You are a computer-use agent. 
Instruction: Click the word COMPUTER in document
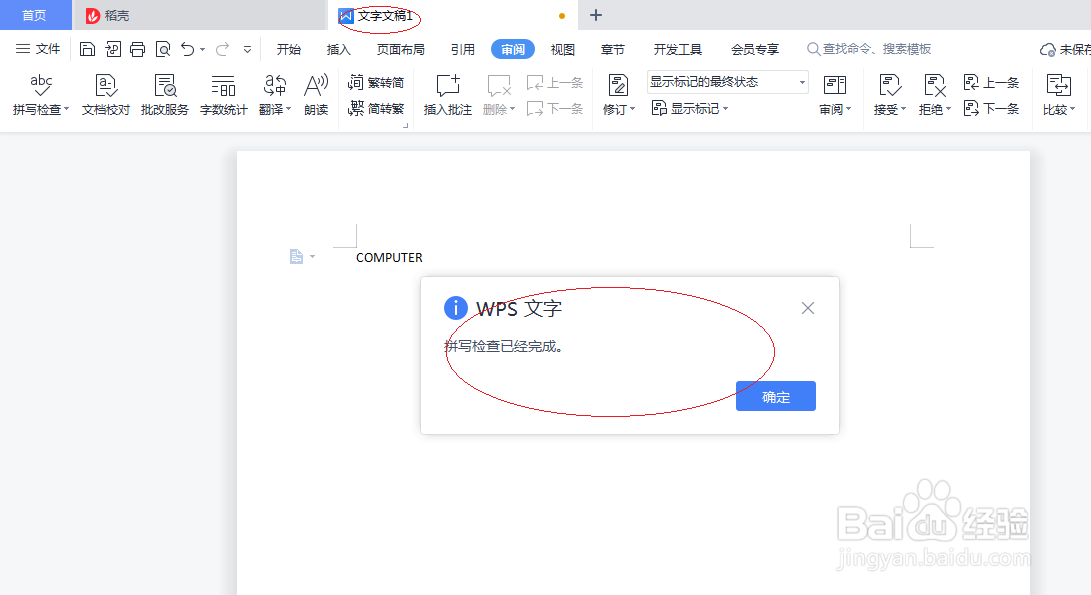(x=389, y=257)
